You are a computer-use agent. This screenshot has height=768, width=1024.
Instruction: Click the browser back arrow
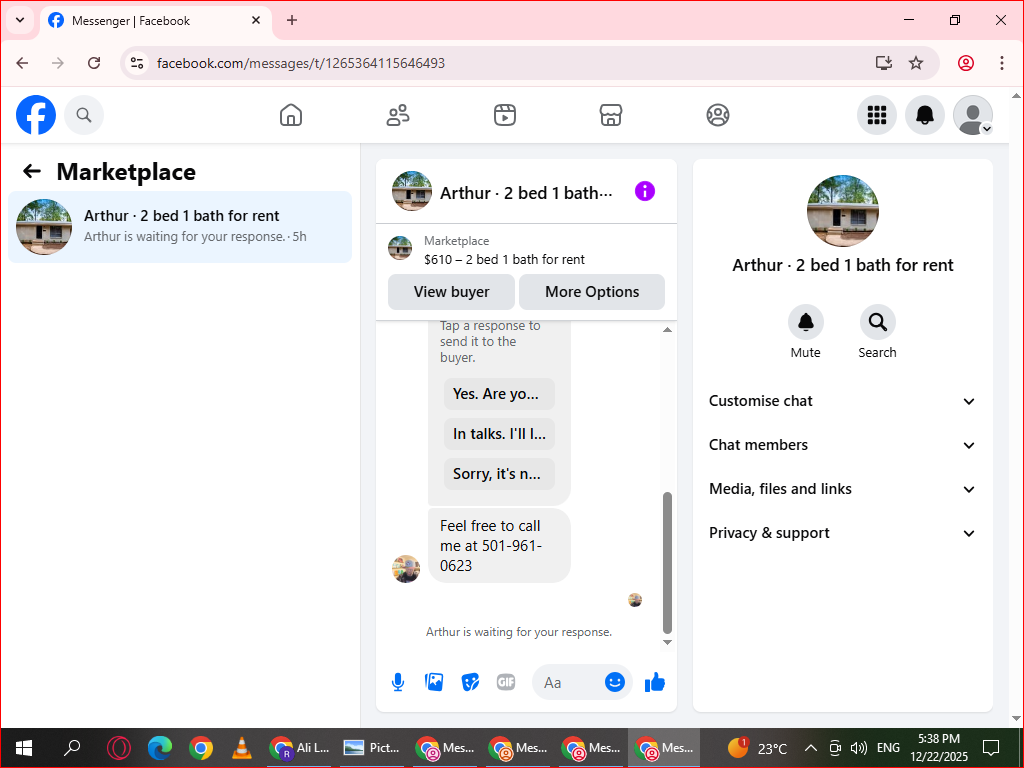click(22, 63)
